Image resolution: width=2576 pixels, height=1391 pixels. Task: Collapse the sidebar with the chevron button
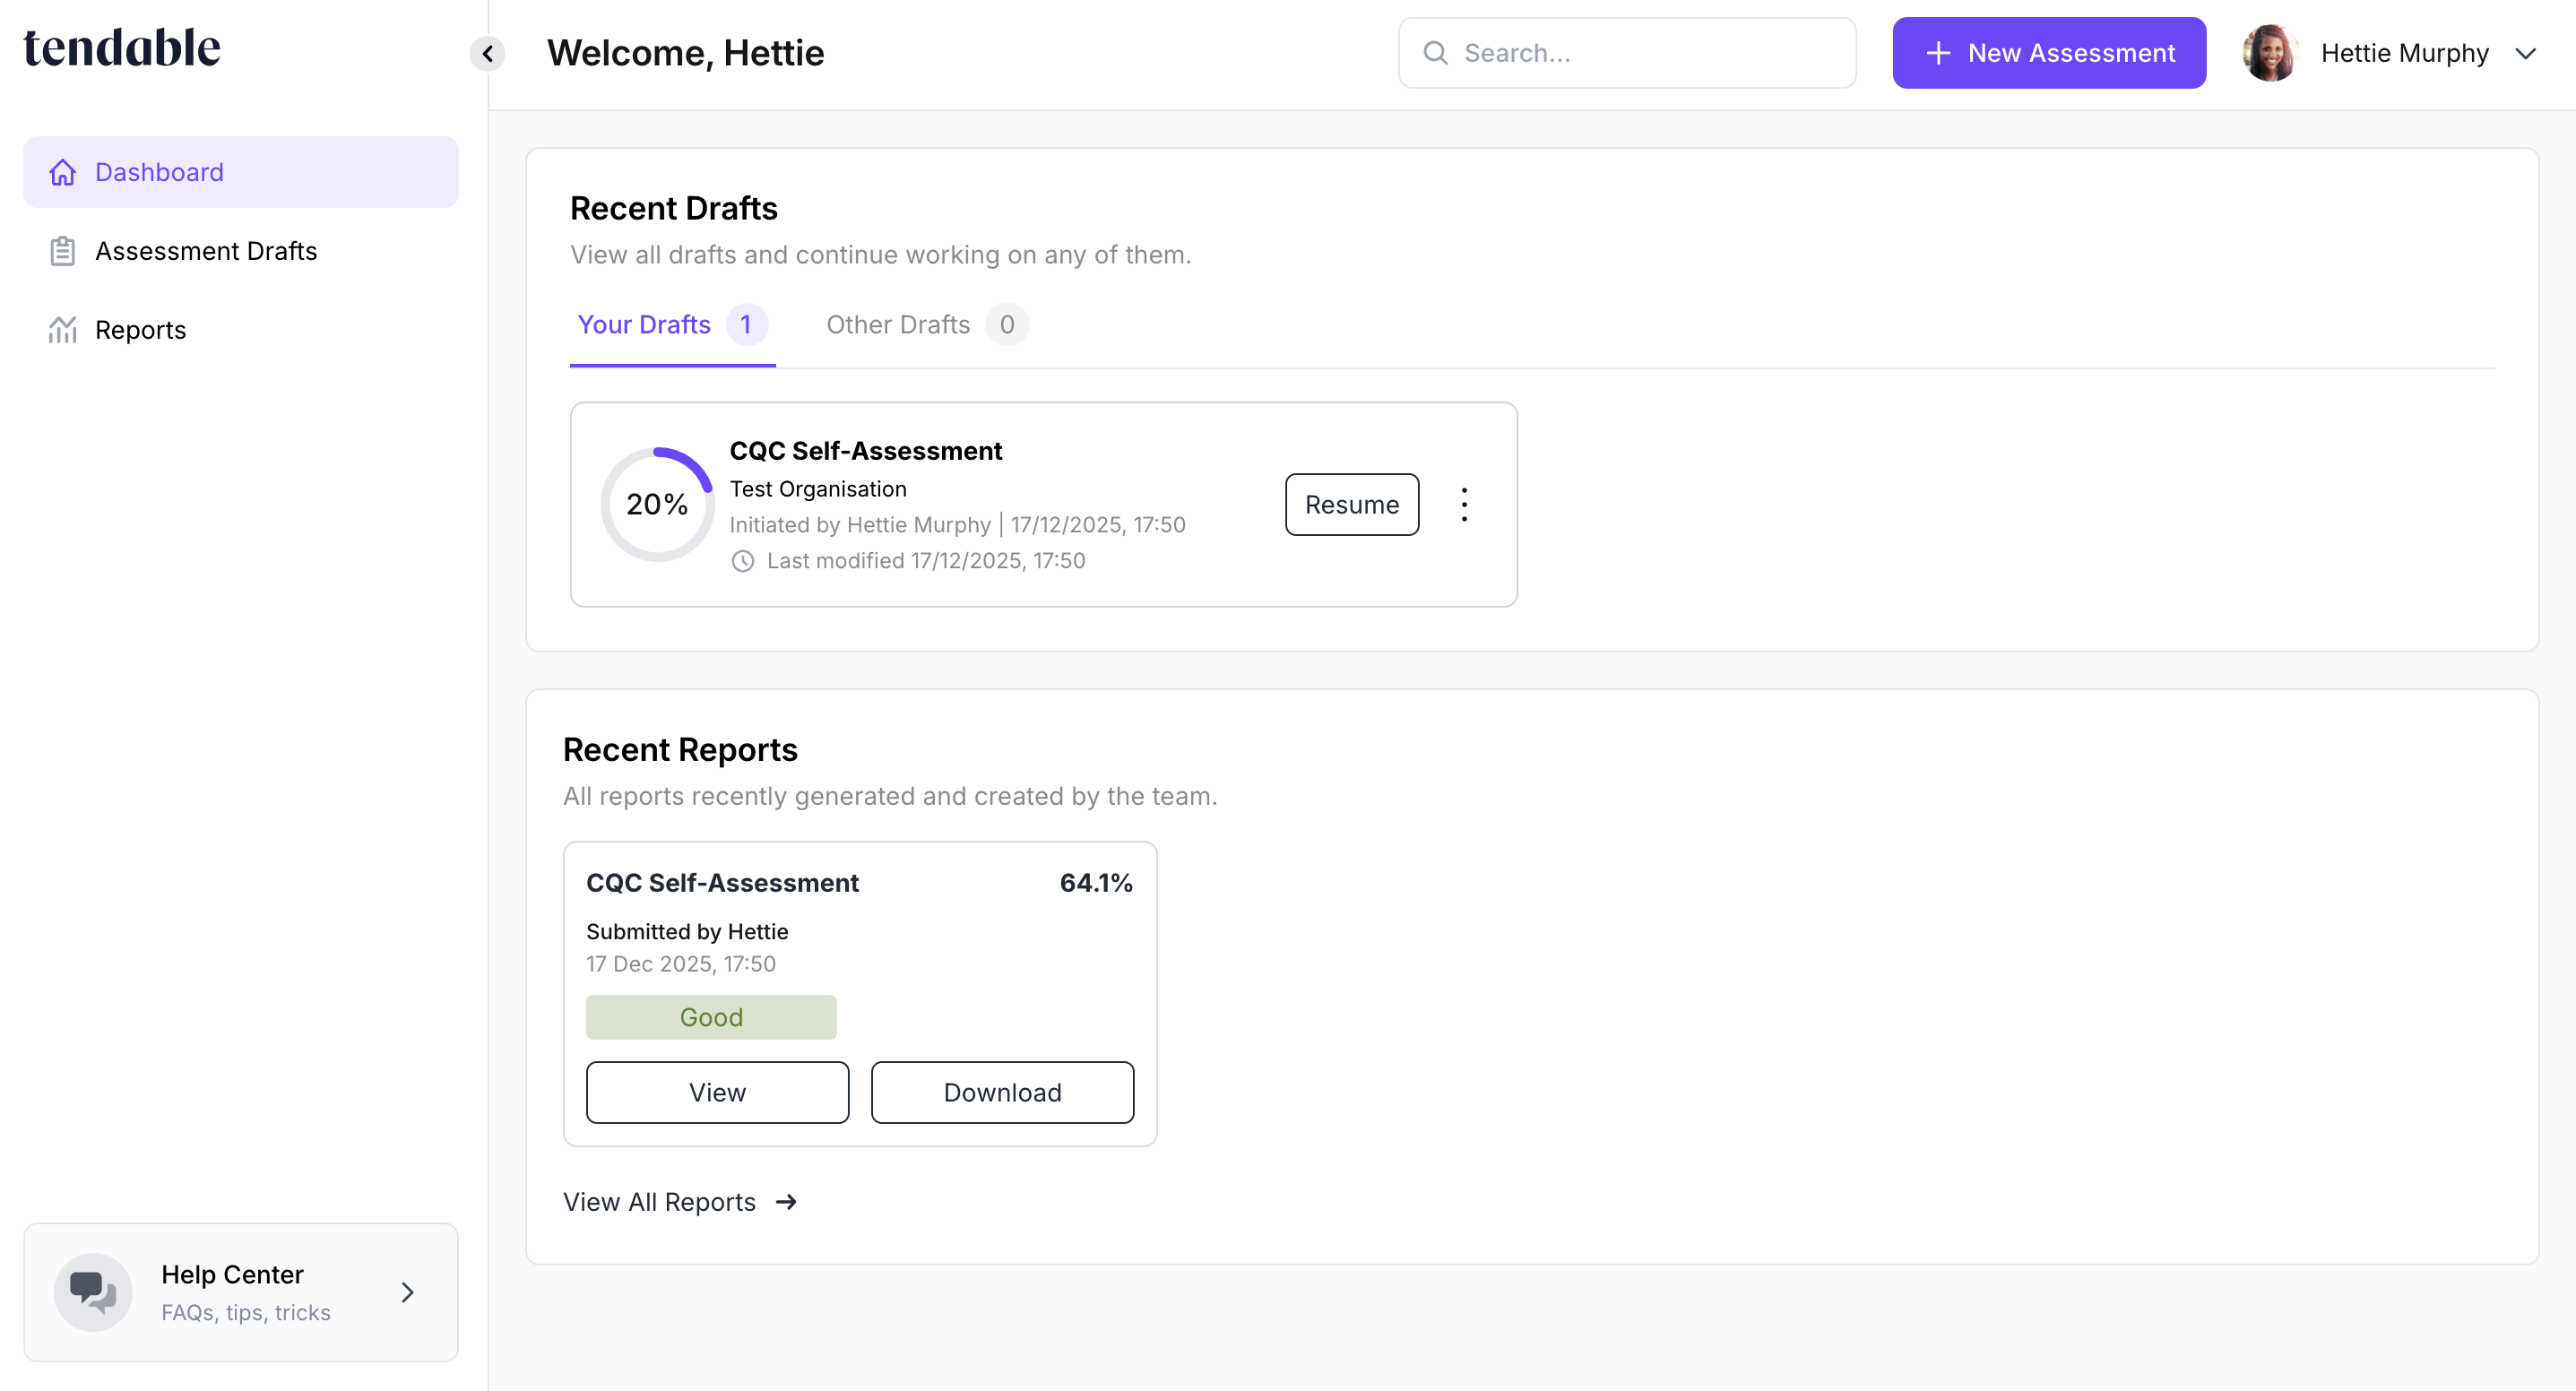click(487, 53)
